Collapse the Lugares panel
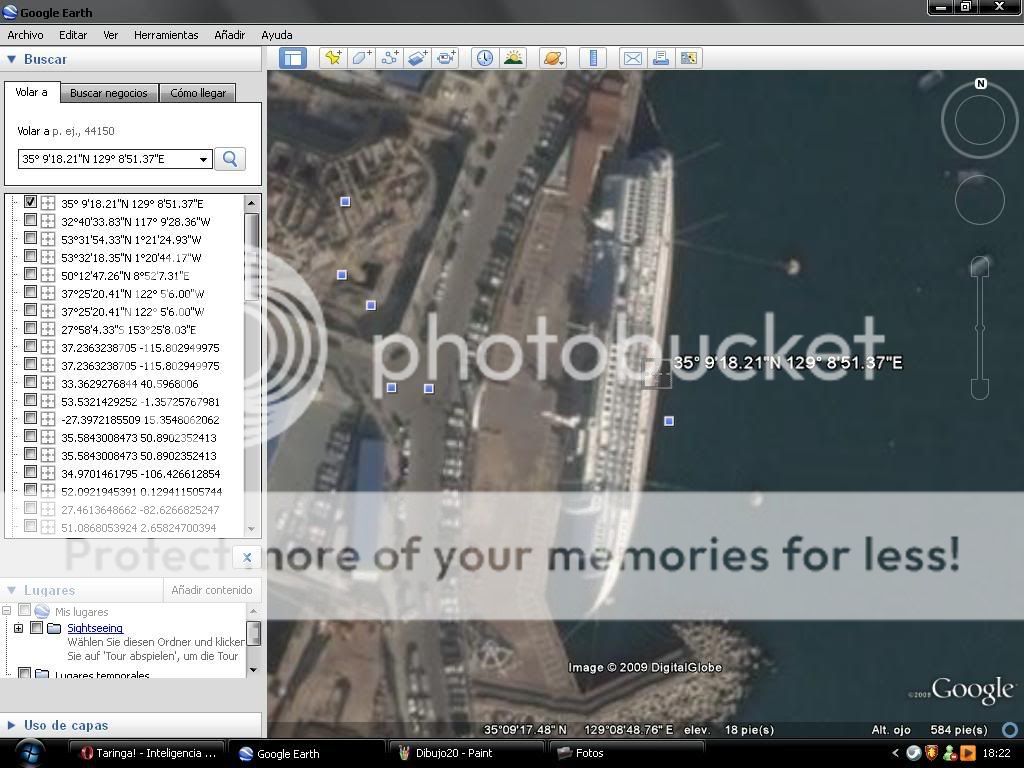The width and height of the screenshot is (1024, 768). [11, 590]
